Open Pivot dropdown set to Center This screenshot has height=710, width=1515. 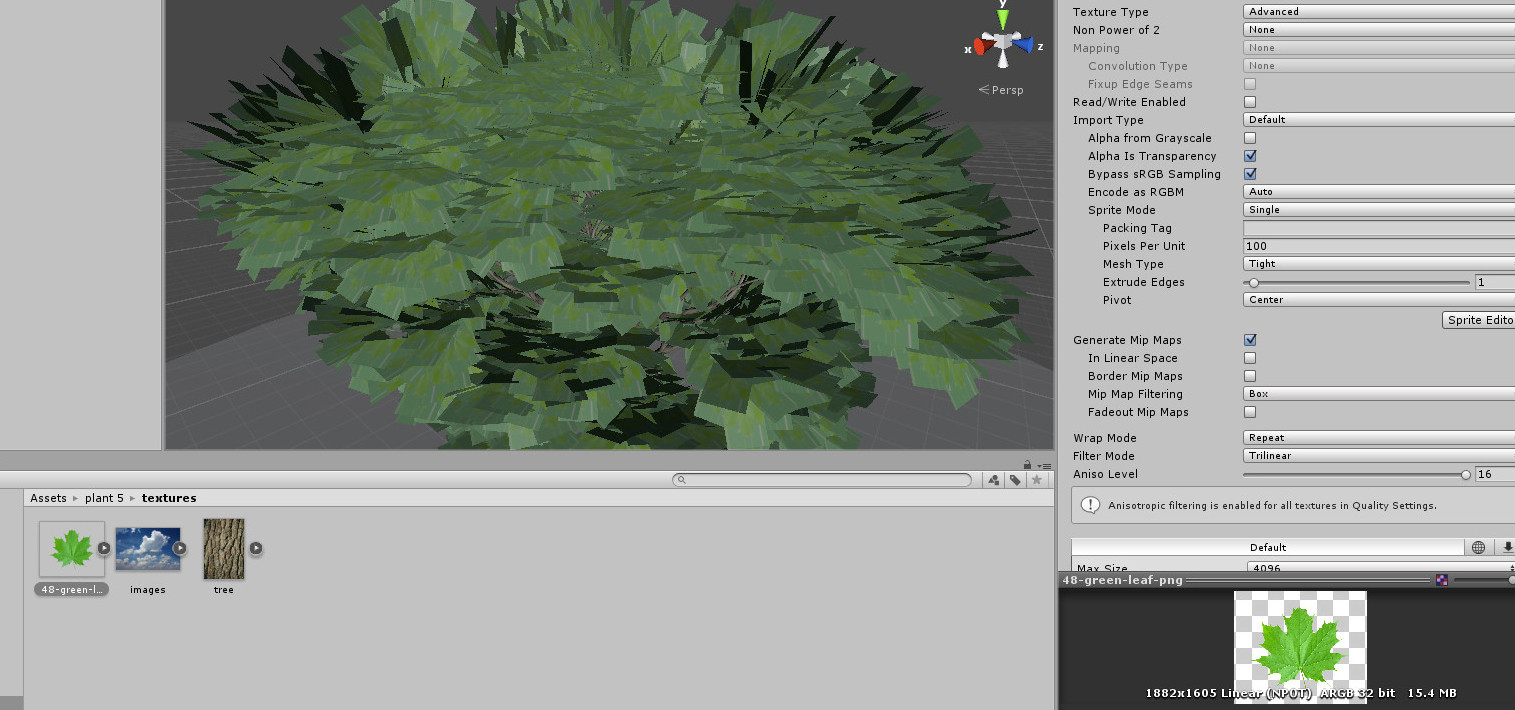[1379, 300]
